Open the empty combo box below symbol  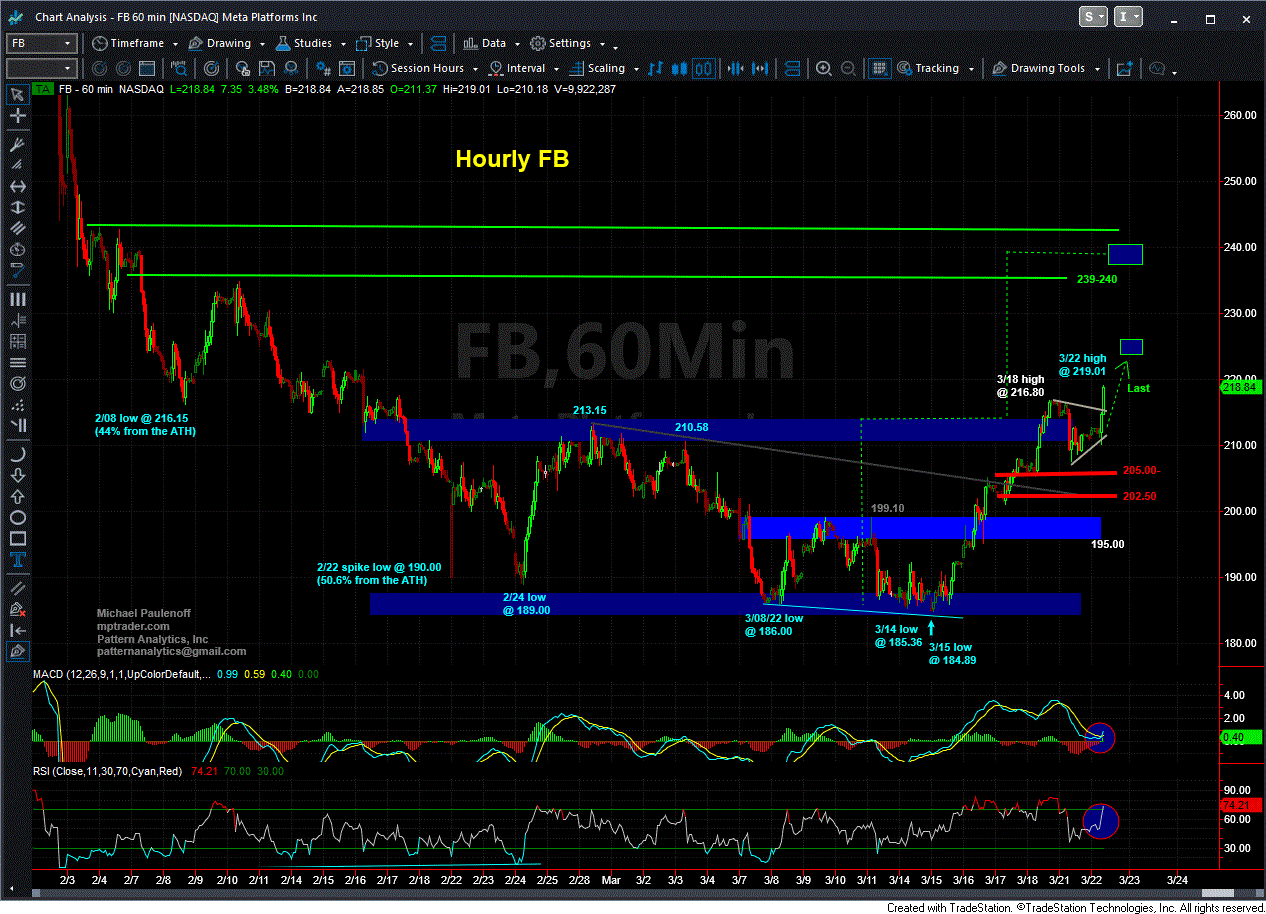[41, 68]
